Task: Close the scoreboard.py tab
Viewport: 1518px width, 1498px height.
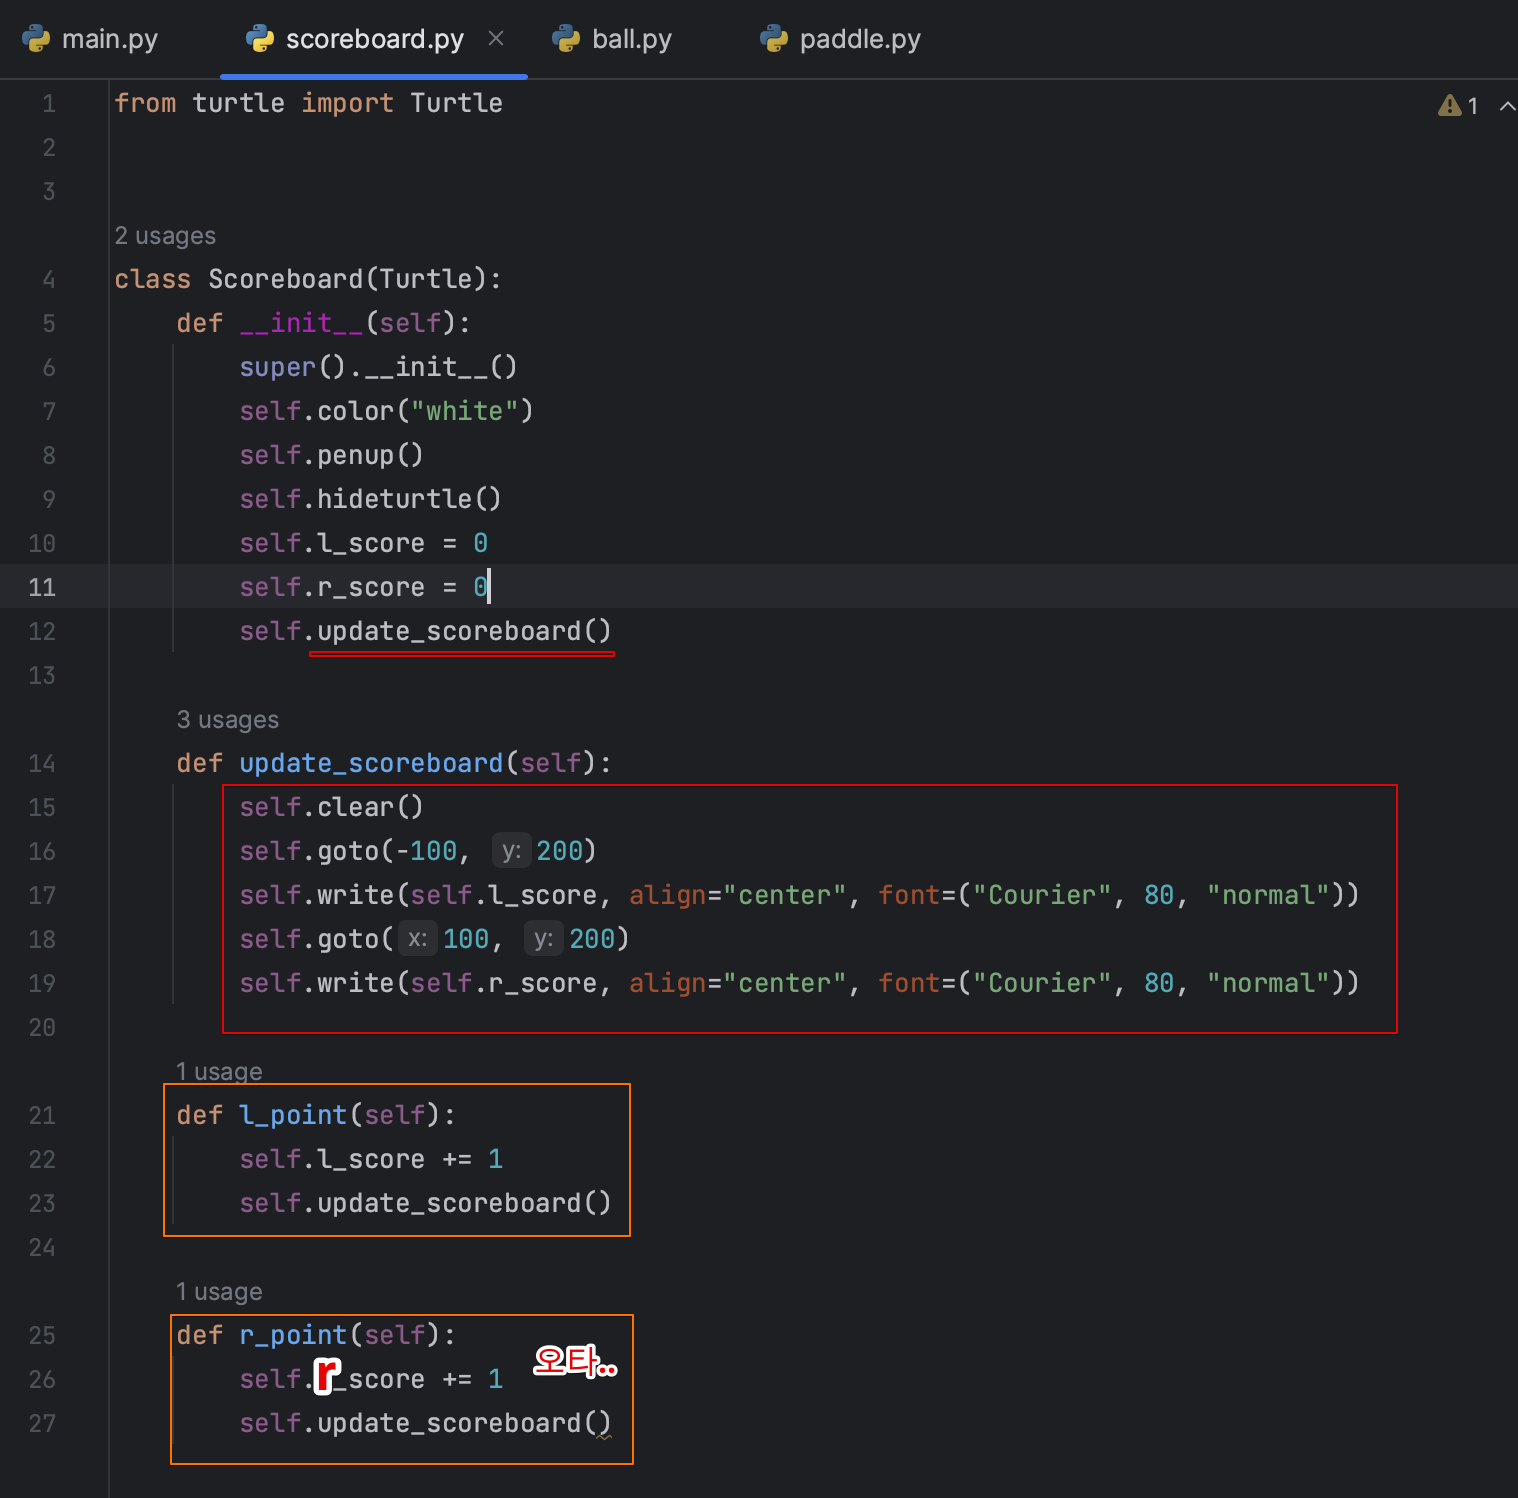Action: coord(496,38)
